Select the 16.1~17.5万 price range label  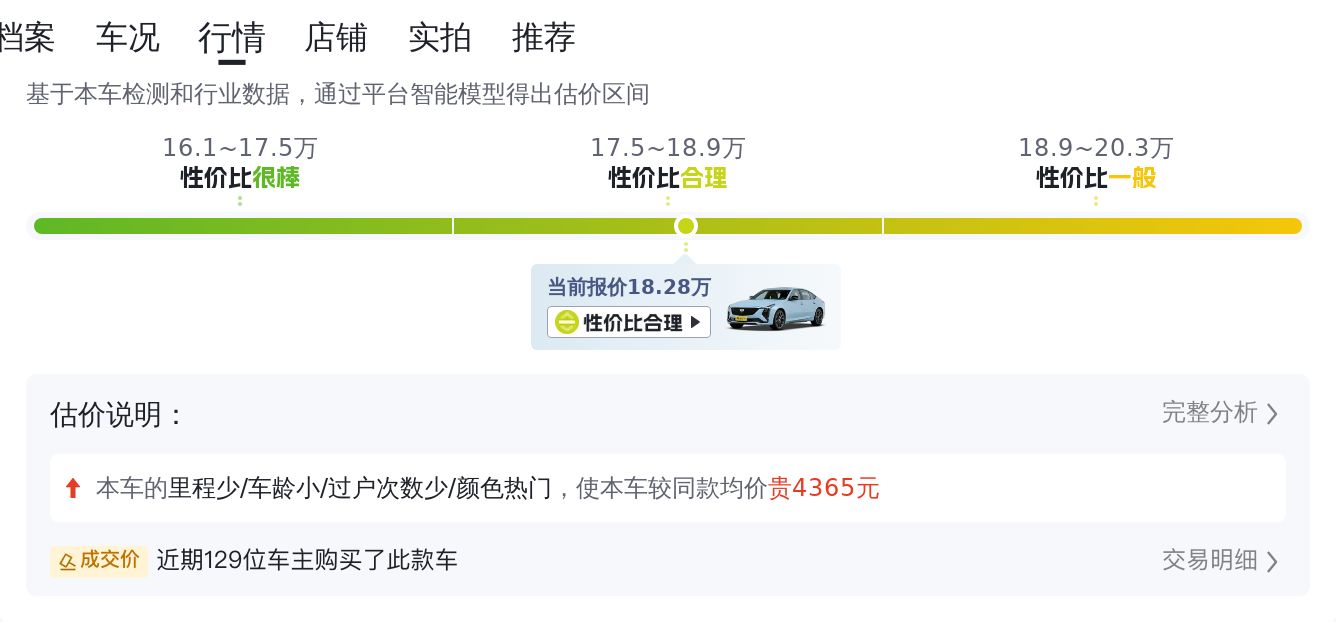(x=240, y=148)
